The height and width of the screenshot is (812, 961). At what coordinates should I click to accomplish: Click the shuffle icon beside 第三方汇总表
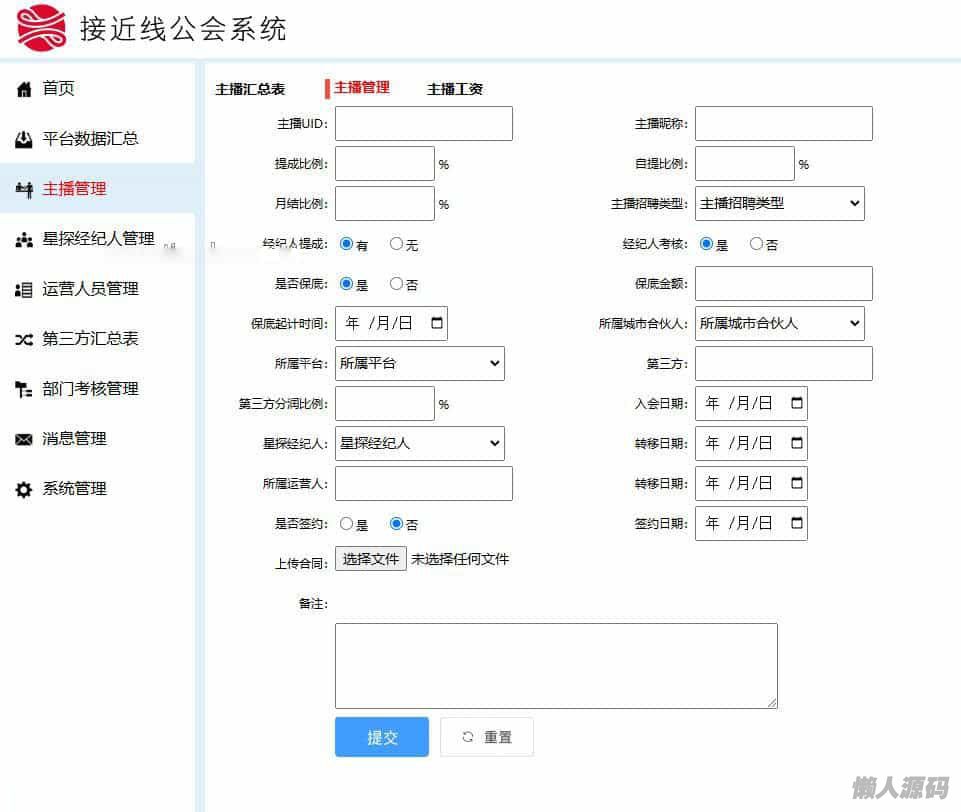tap(24, 340)
